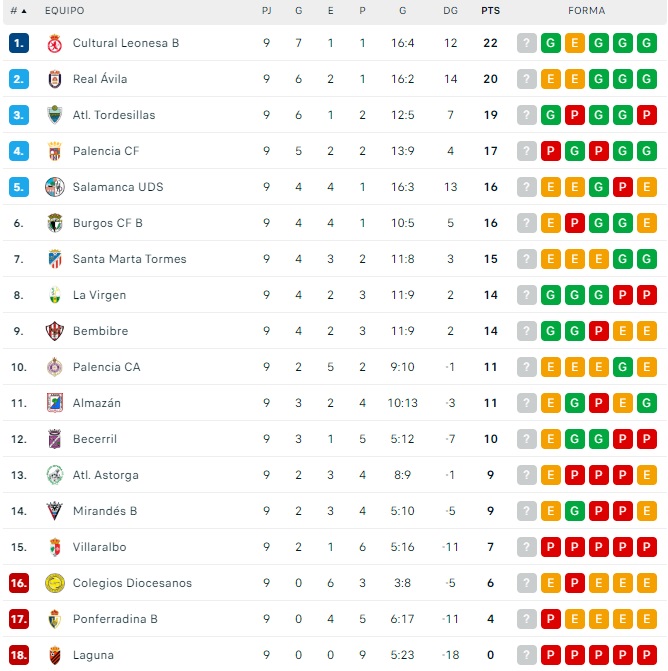Click the Laguna team crest
This screenshot has width=668, height=671.
(55, 655)
